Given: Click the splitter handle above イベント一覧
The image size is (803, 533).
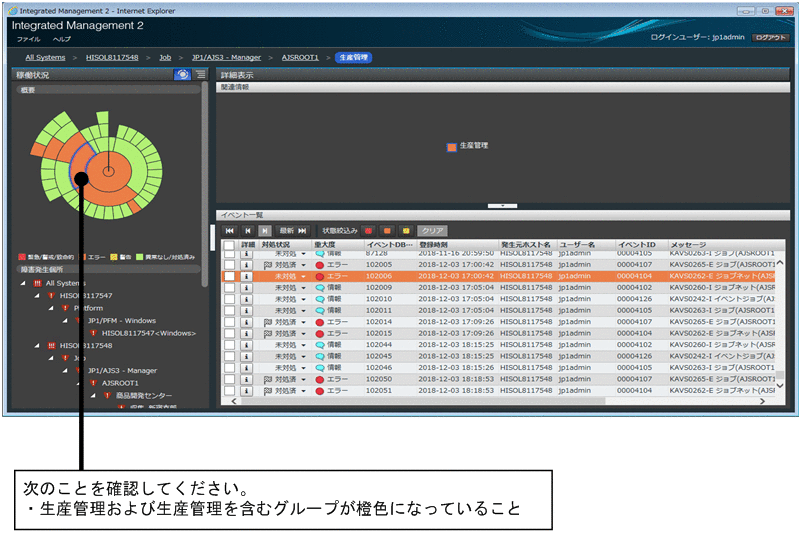Looking at the screenshot, I should point(502,206).
